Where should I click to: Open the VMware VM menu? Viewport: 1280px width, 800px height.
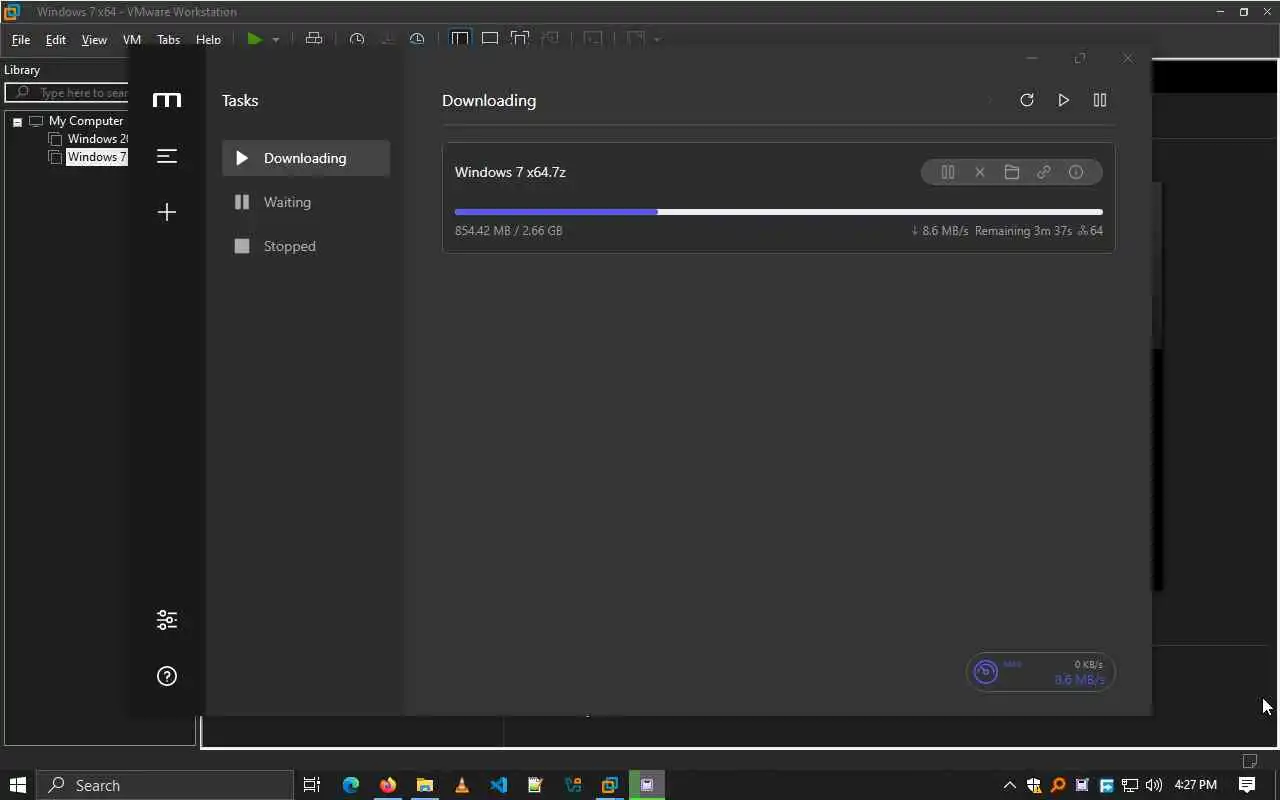(132, 40)
